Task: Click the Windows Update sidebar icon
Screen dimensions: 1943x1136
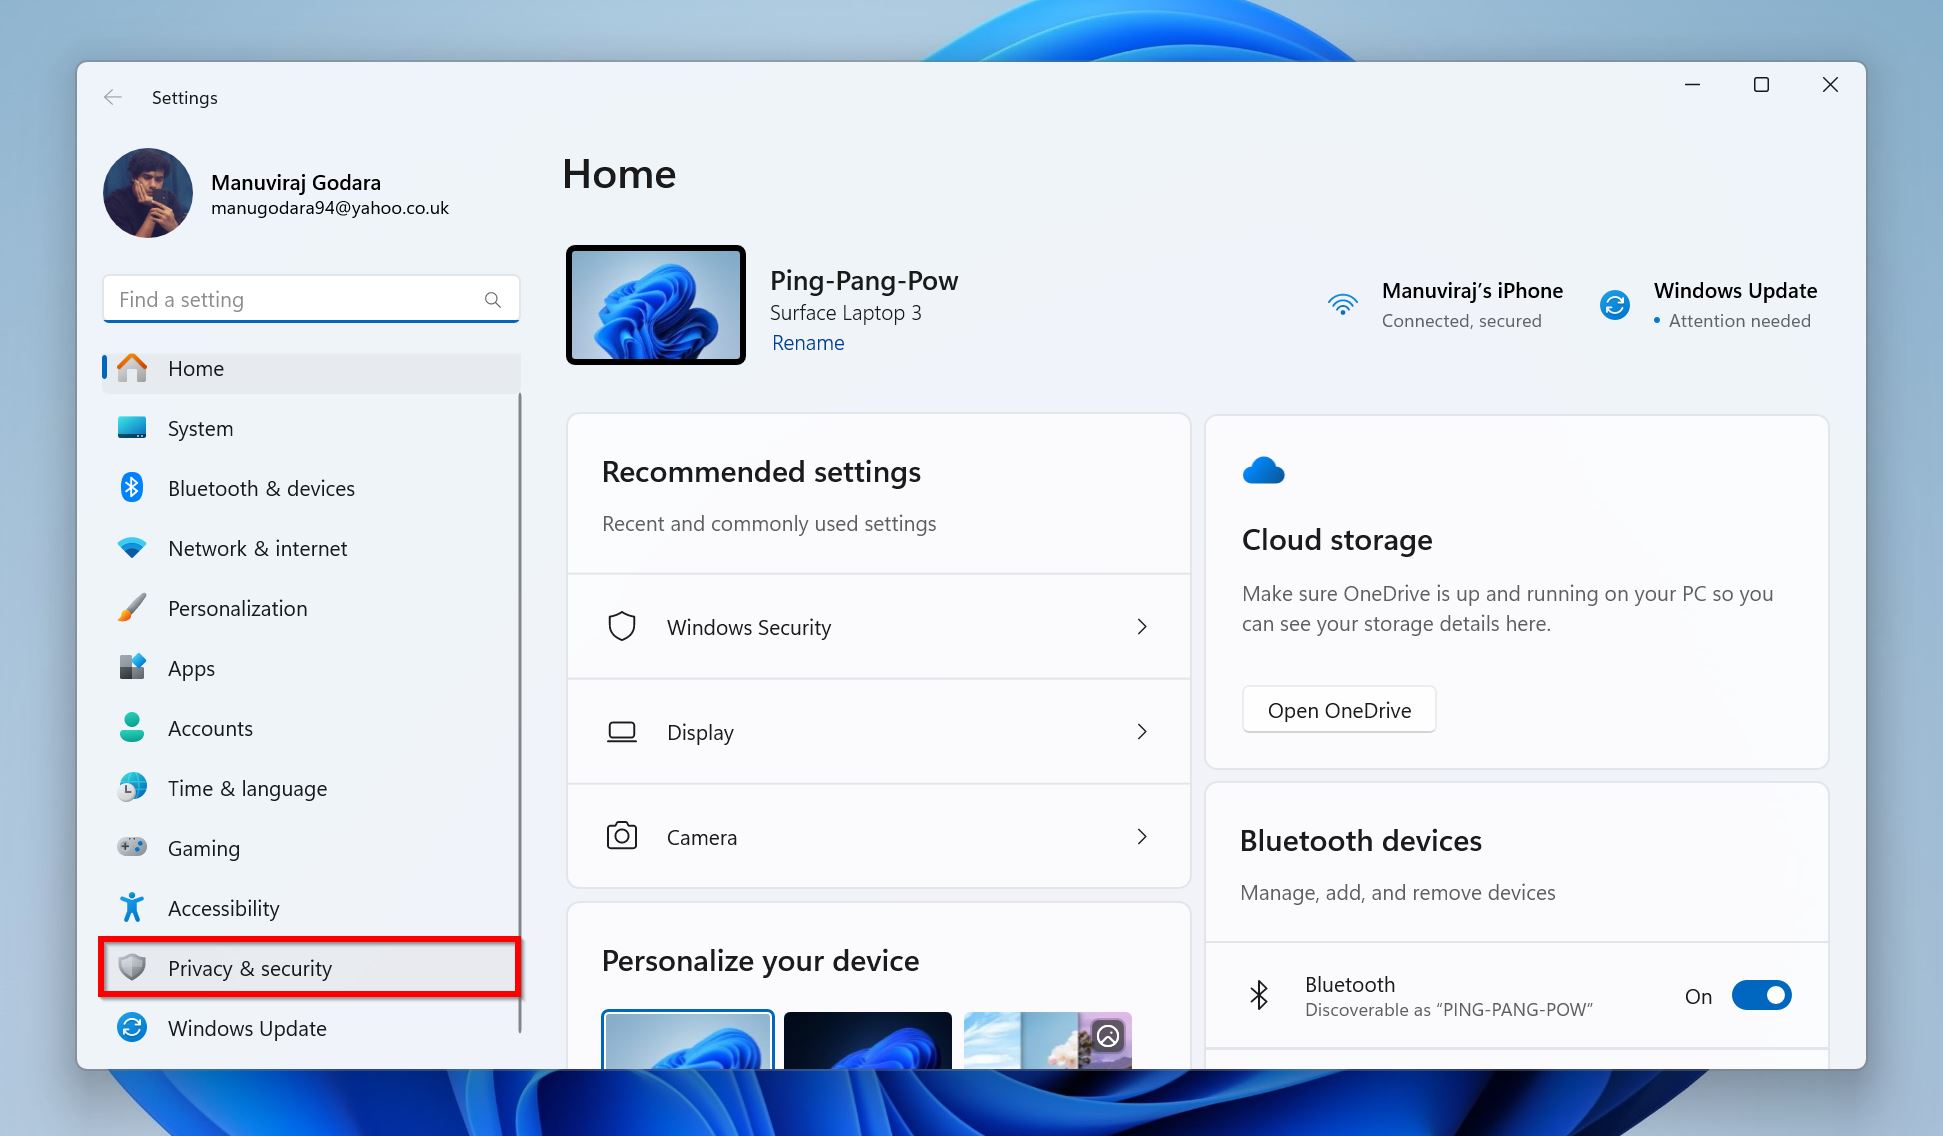Action: point(132,1027)
